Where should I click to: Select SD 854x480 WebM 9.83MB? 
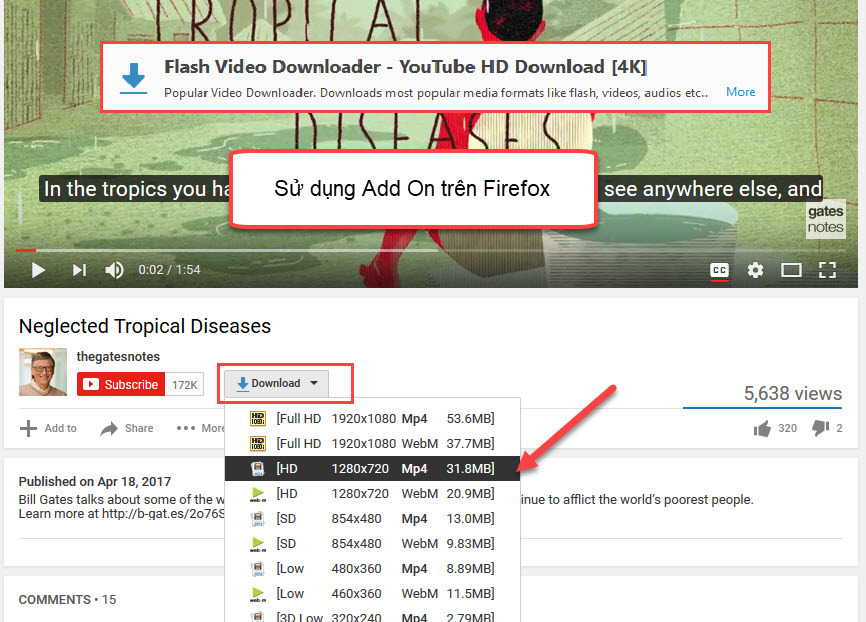pyautogui.click(x=372, y=544)
